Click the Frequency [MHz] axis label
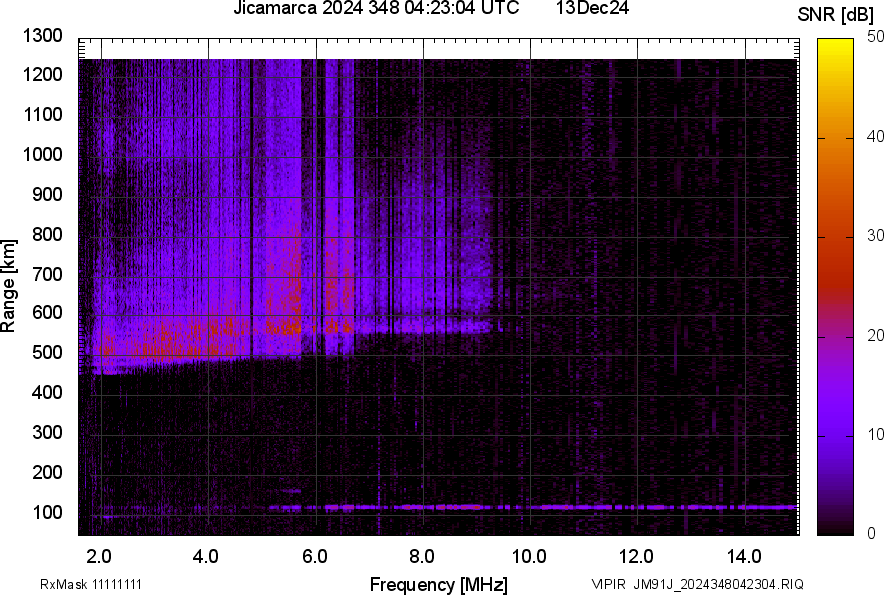 (x=438, y=583)
